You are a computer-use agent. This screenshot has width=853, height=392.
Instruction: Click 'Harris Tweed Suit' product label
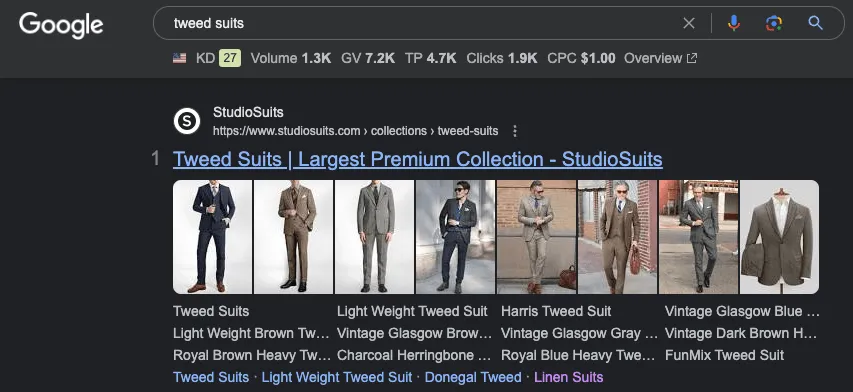pyautogui.click(x=556, y=312)
